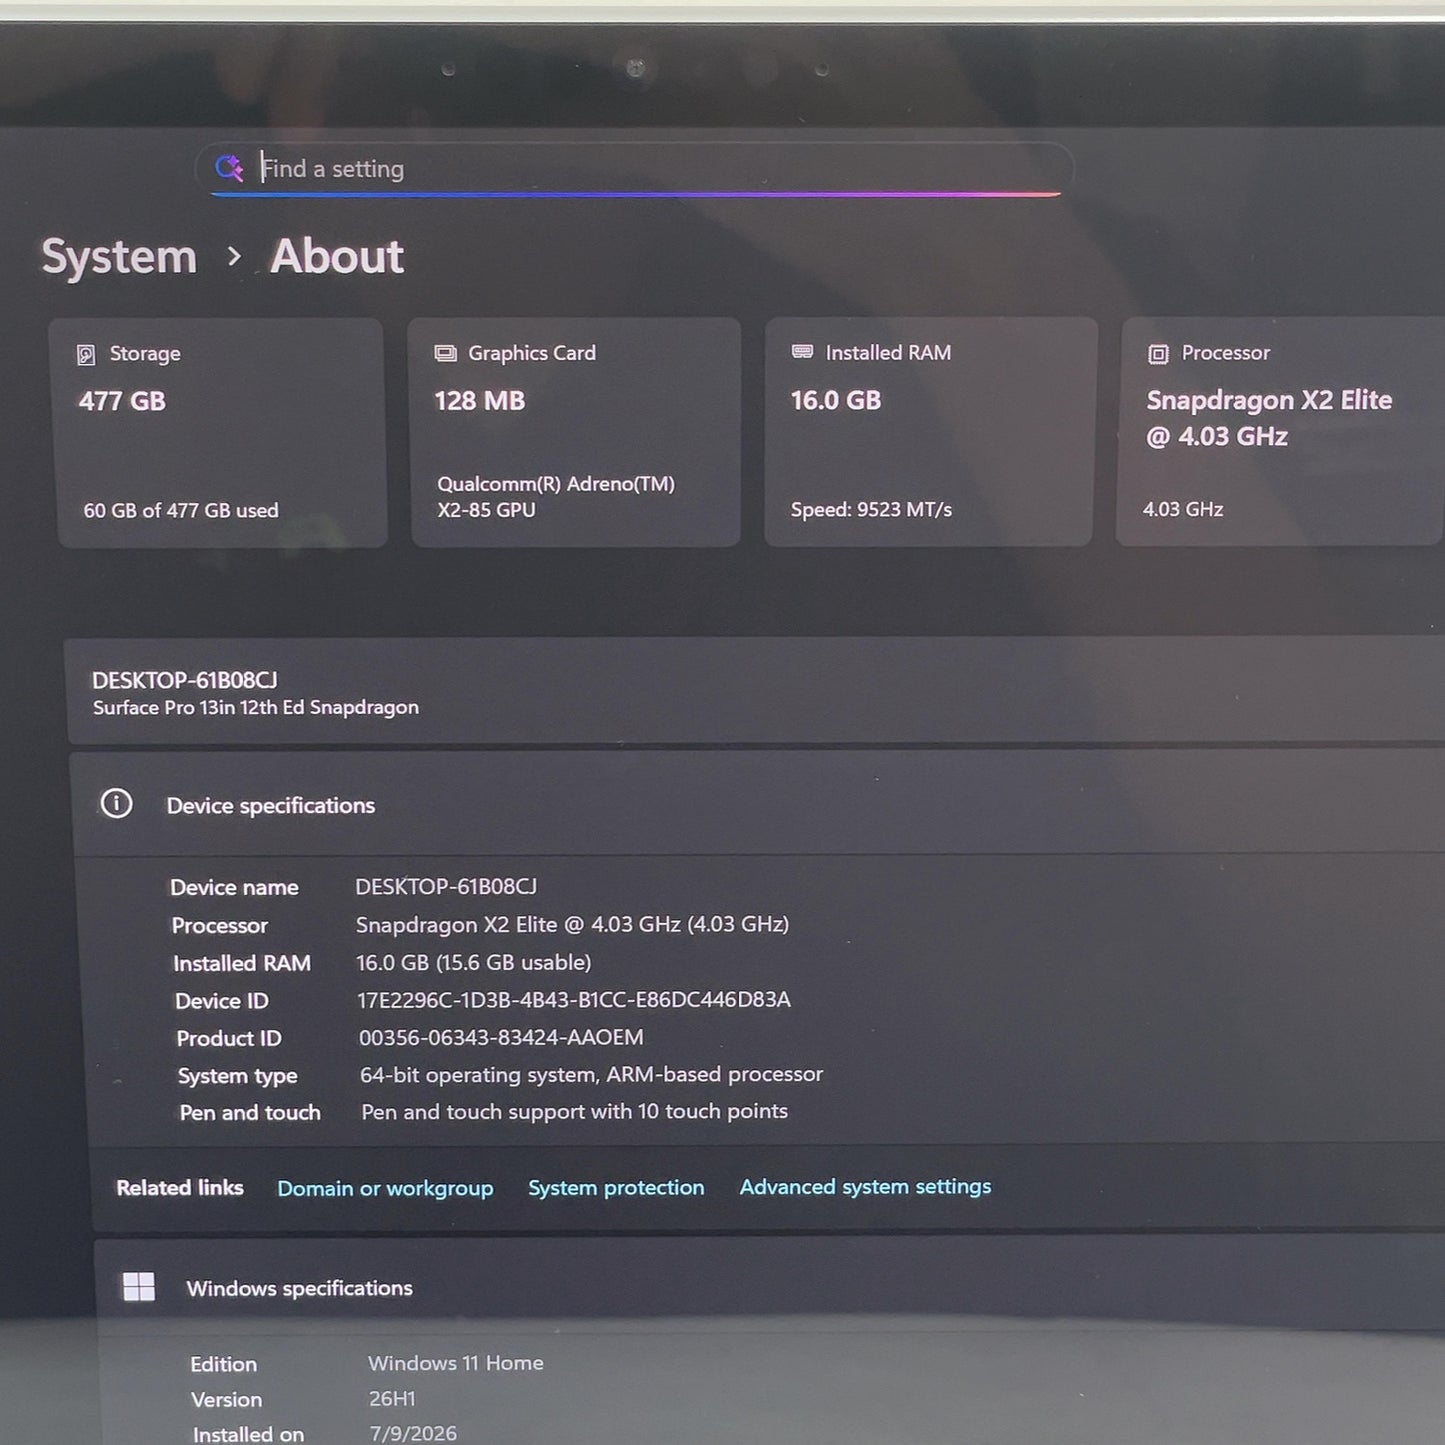Open the Snapdragon X2 Elite Processor card

coord(1281,432)
